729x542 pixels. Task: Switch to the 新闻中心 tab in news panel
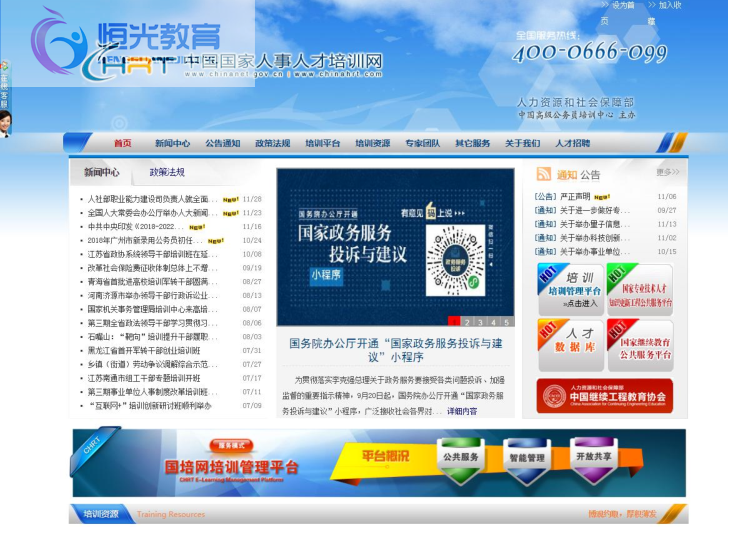point(101,172)
